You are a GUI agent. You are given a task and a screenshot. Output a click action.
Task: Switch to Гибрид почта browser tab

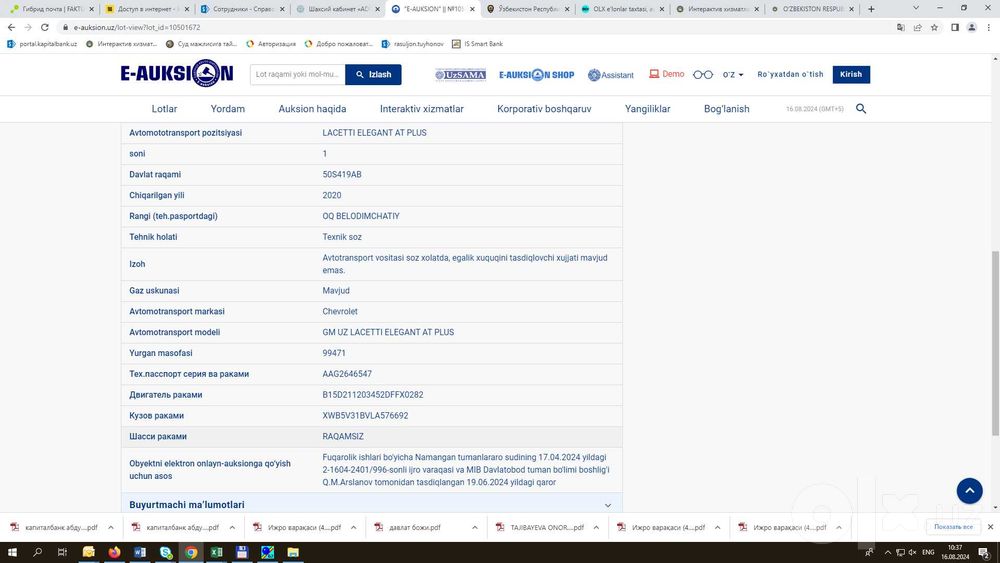tap(51, 9)
